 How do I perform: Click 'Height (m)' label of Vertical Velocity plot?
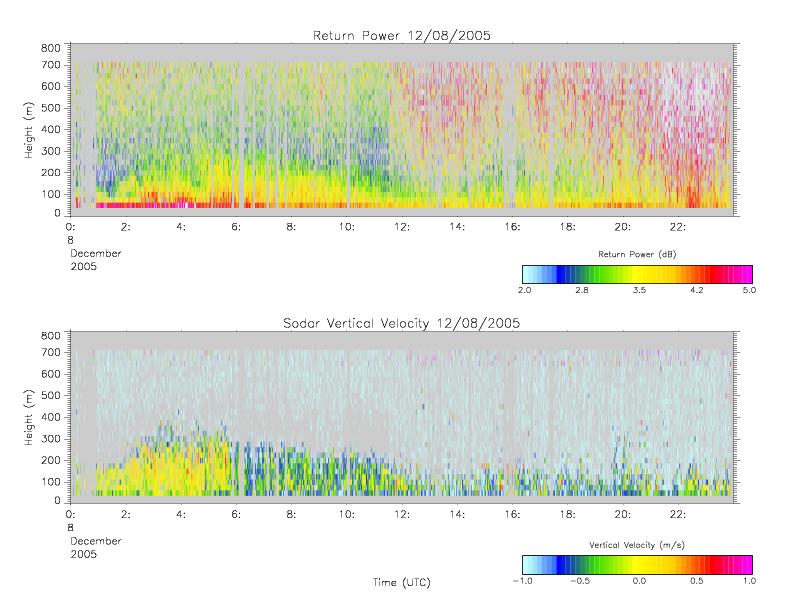29,417
